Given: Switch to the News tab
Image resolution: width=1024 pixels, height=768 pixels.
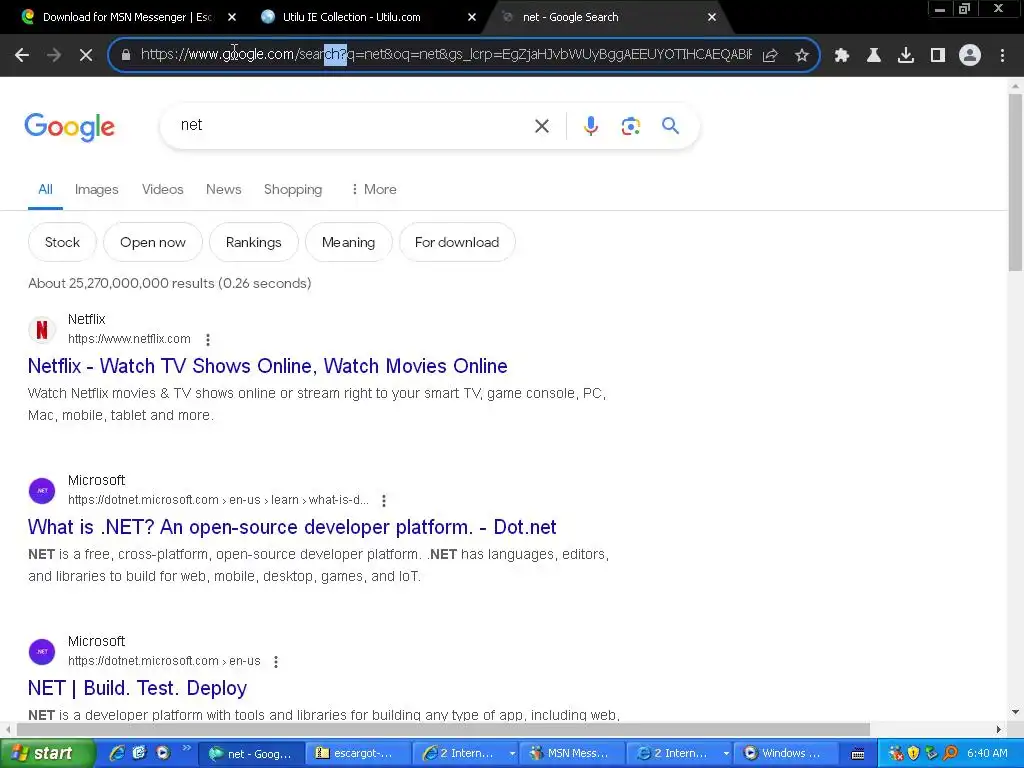Looking at the screenshot, I should [223, 189].
